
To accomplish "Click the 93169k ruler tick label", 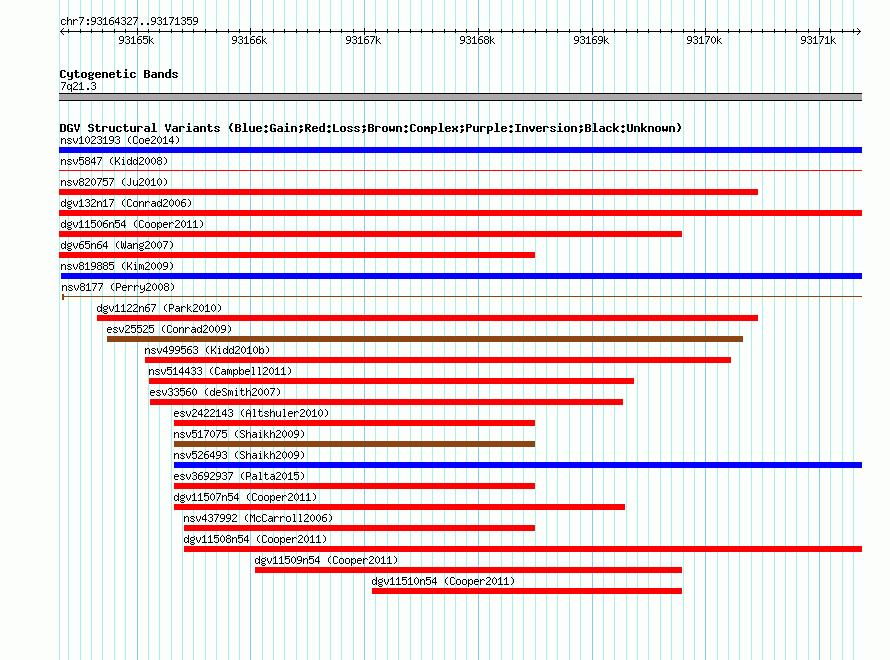I will point(591,40).
